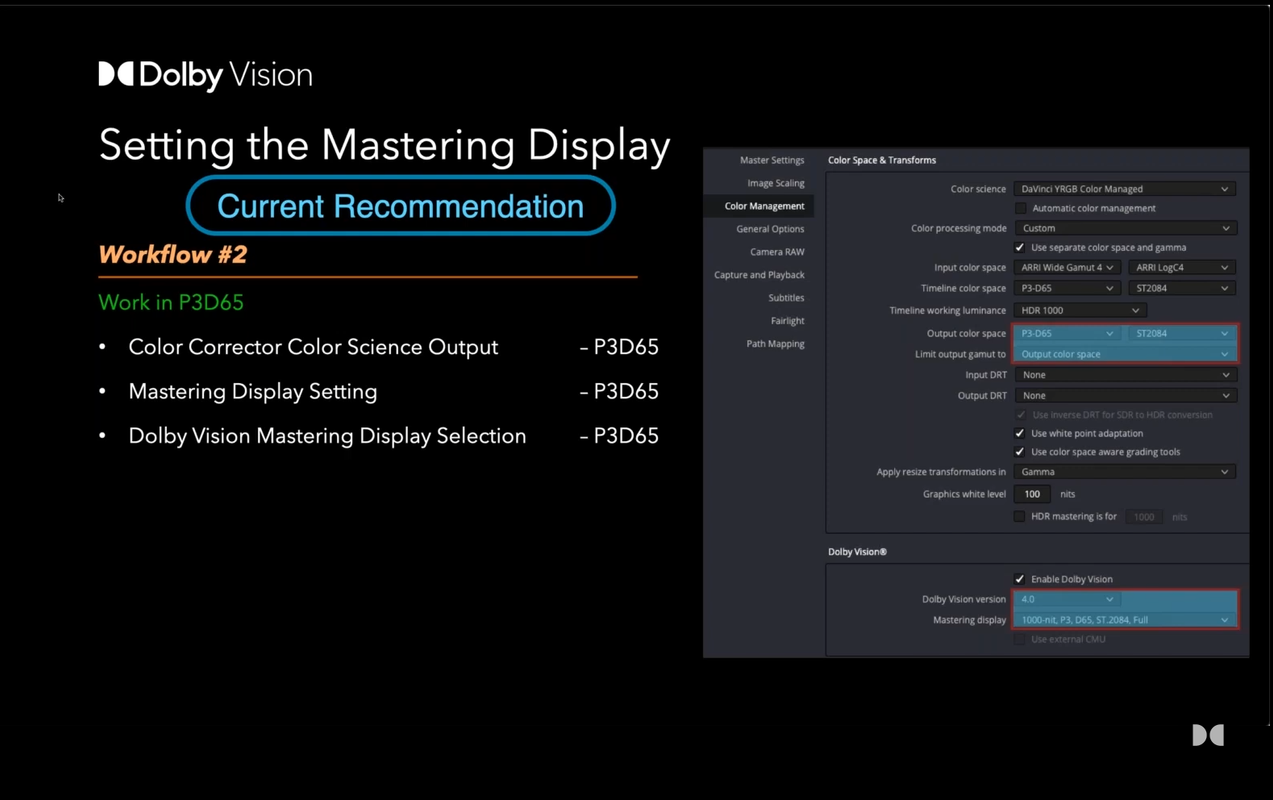Open the Output DRT dropdown
The image size is (1273, 800).
[1124, 395]
